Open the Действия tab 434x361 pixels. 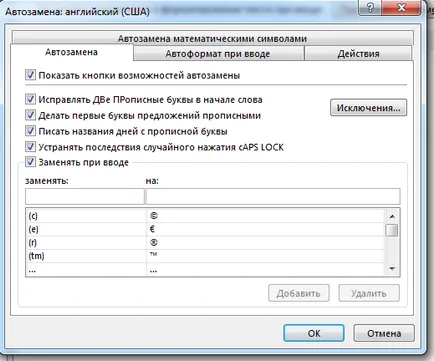[358, 54]
